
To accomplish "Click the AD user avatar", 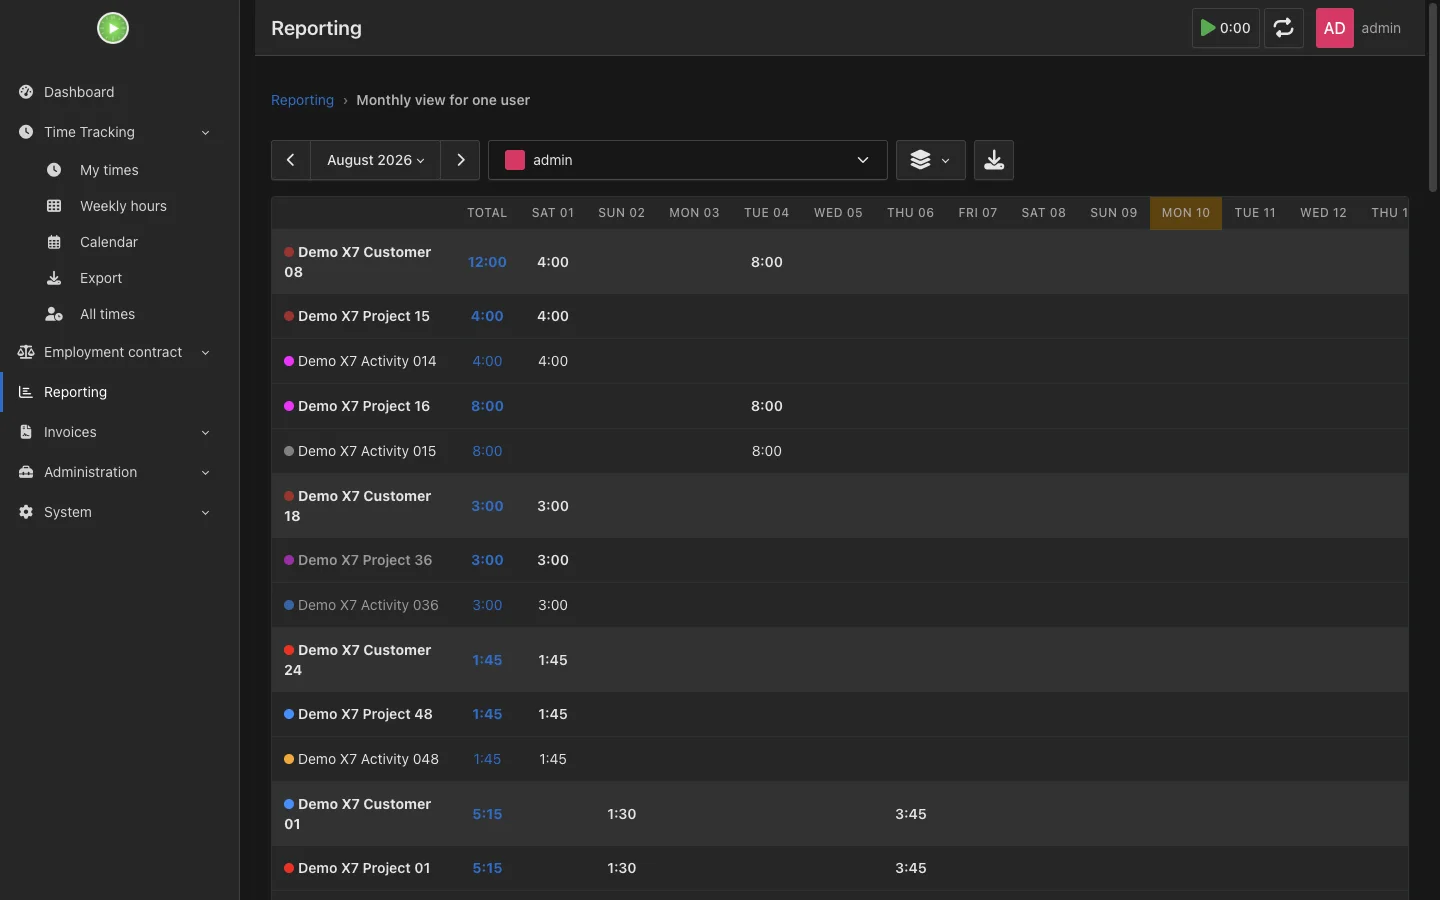I will (x=1334, y=28).
